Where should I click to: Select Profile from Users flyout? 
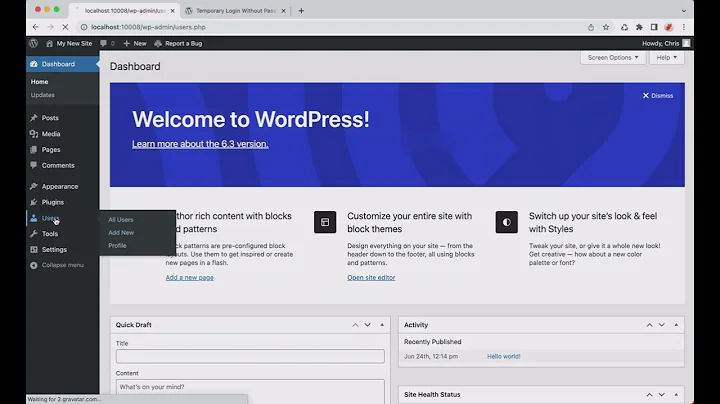coord(117,245)
